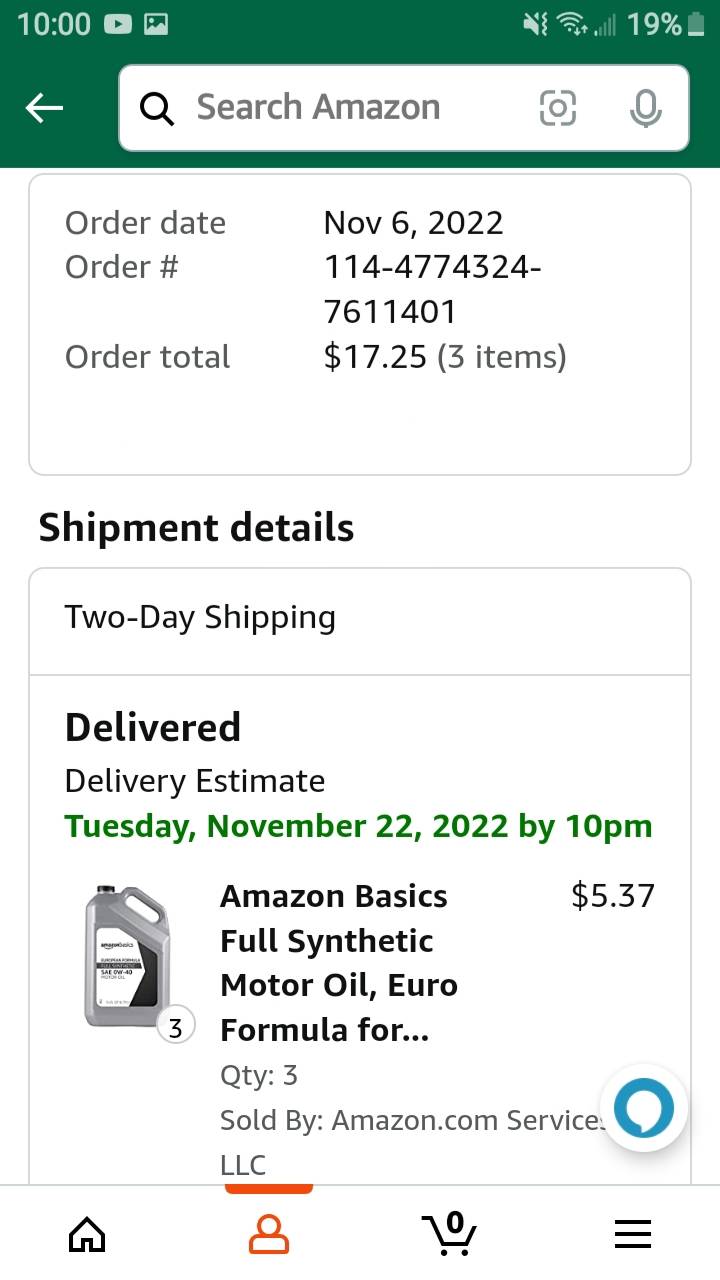Tap the Delivered status heading
This screenshot has height=1280, width=720.
(153, 727)
